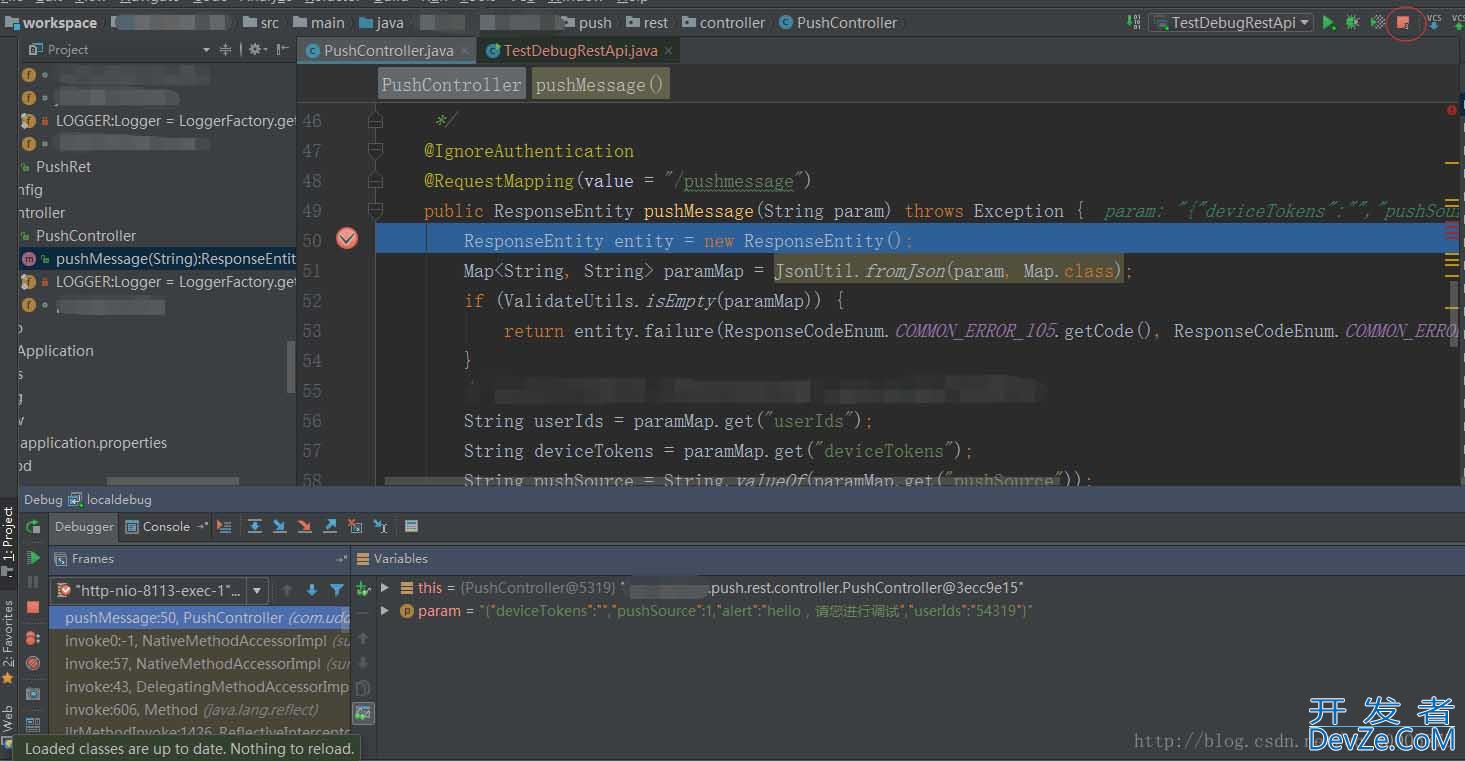1465x761 pixels.
Task: Select PushRet in the project tree
Action: tap(63, 167)
